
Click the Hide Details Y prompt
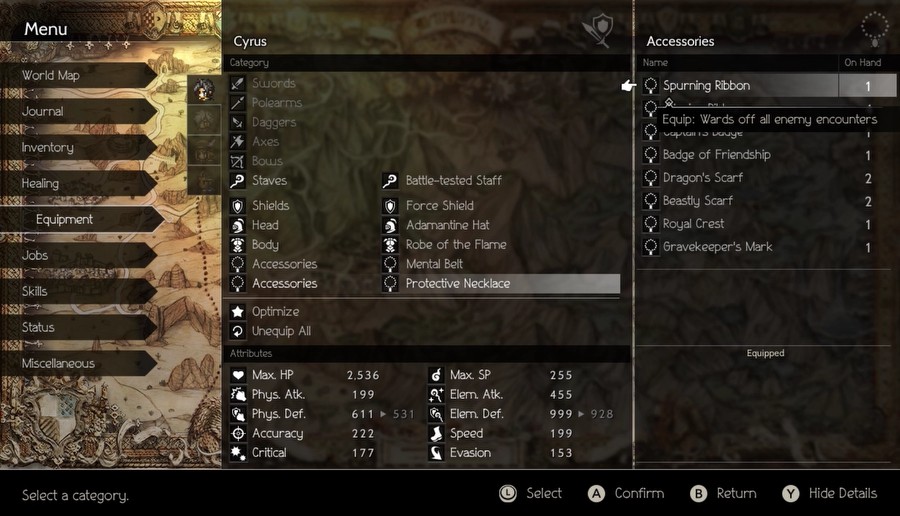(x=829, y=494)
